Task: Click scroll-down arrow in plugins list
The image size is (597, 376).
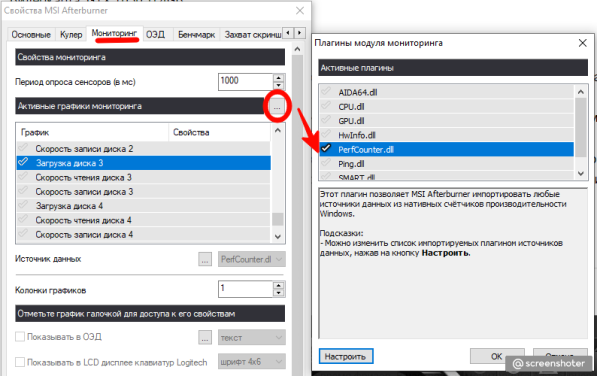Action: point(581,174)
